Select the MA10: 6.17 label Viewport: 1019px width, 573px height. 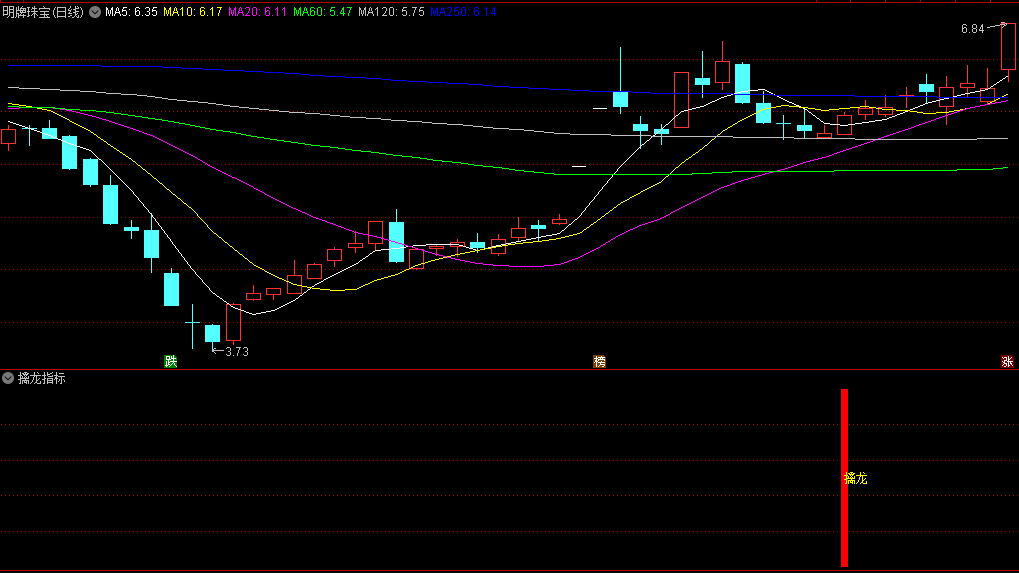[x=192, y=12]
